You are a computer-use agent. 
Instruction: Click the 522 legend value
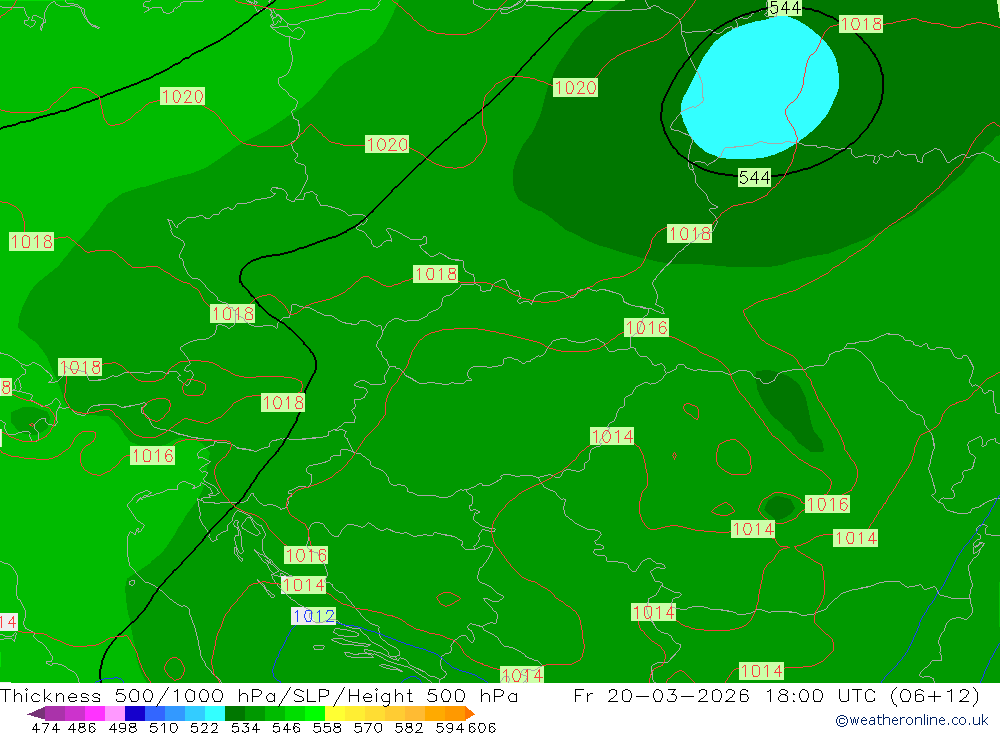coord(204,727)
